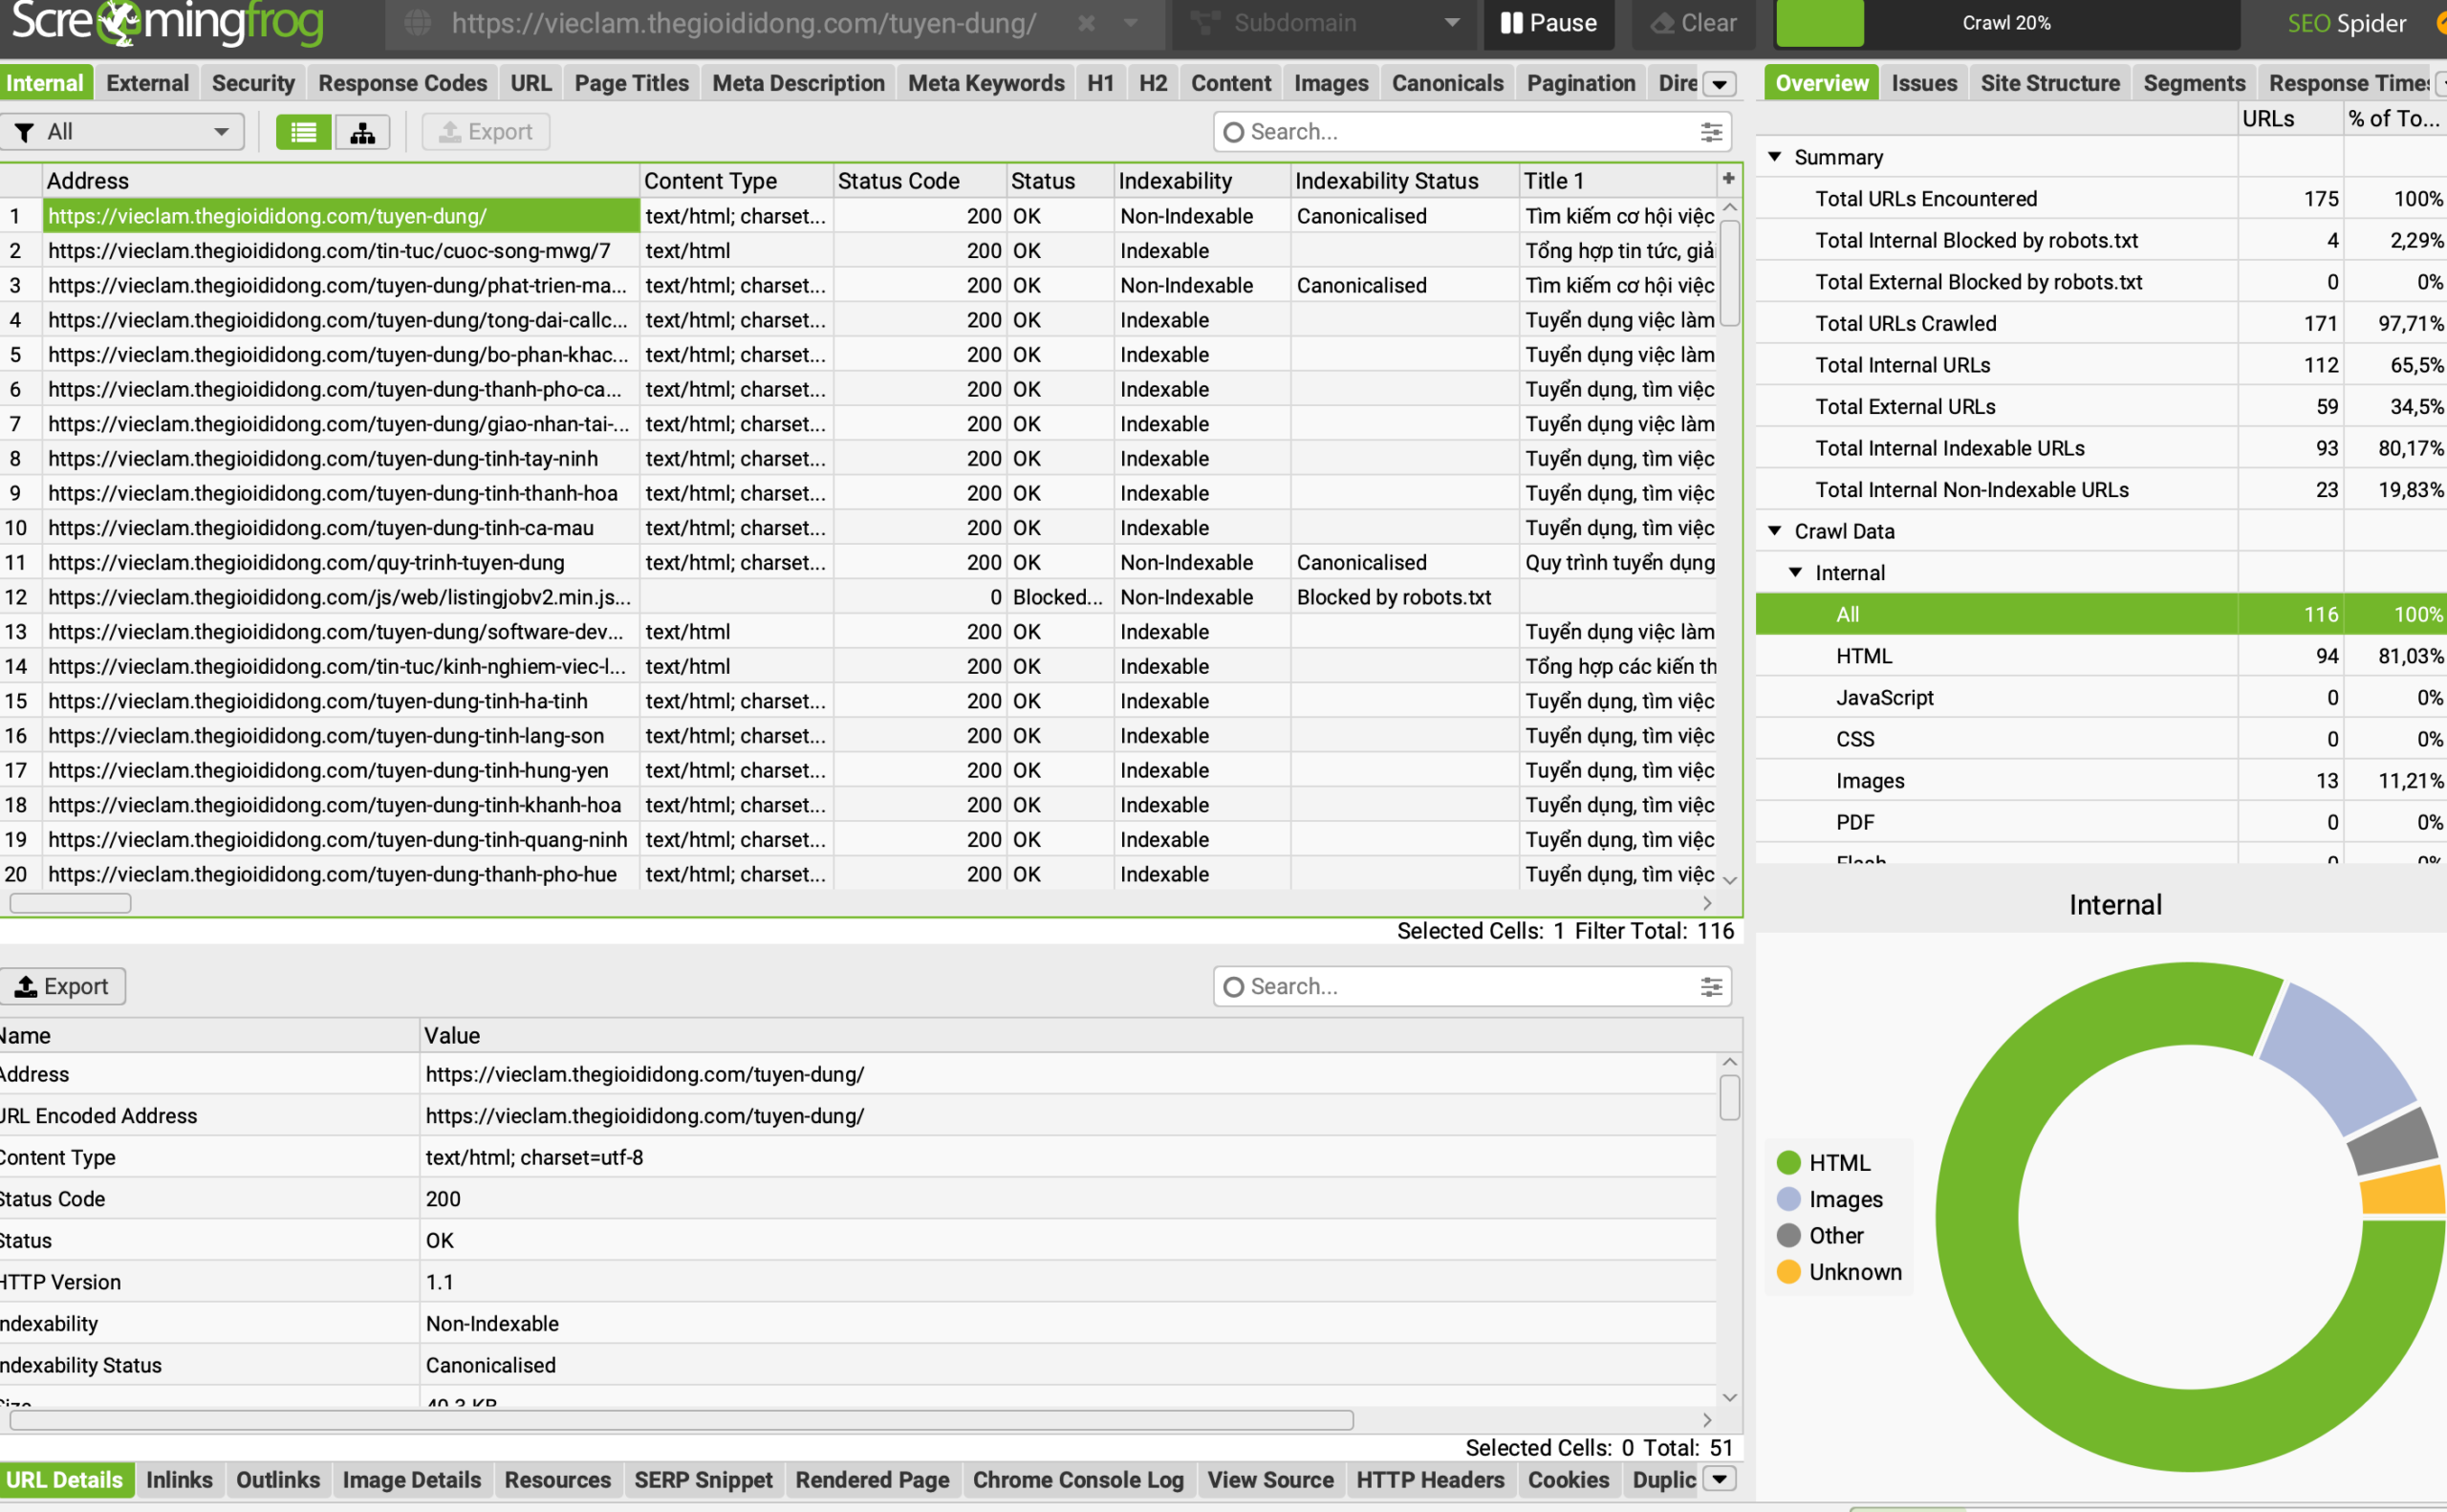Select the quy-trinh-tuyen-dung URL row

(306, 563)
